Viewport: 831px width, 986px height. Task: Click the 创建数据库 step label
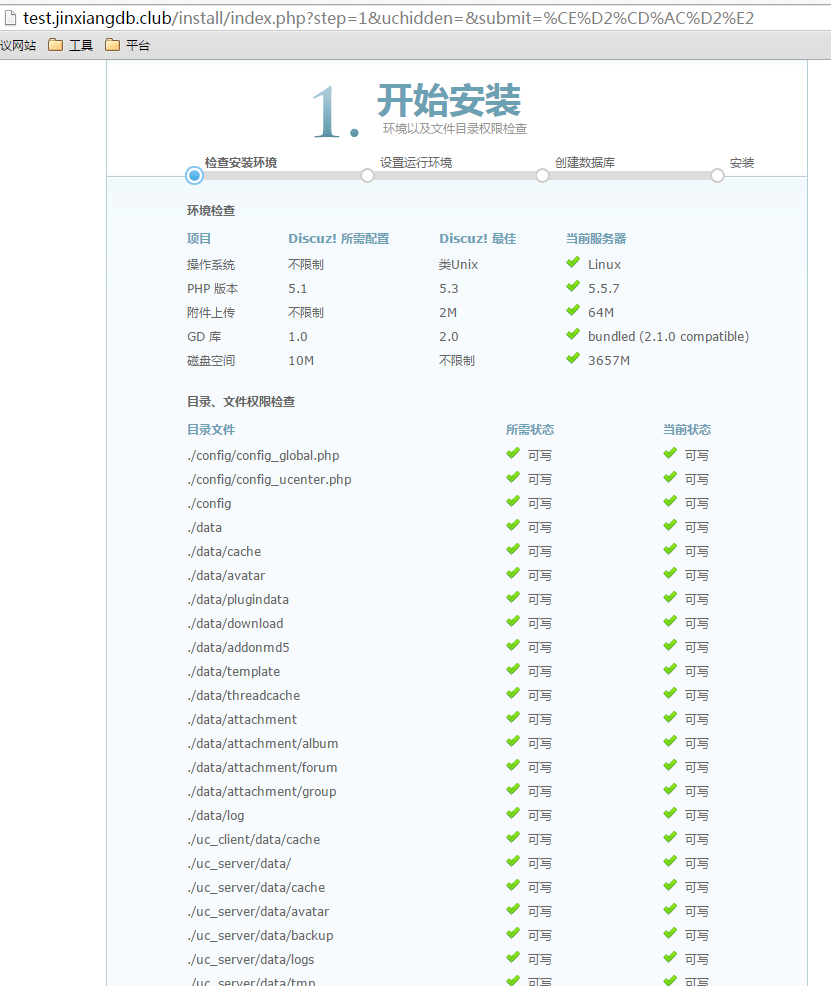(585, 162)
